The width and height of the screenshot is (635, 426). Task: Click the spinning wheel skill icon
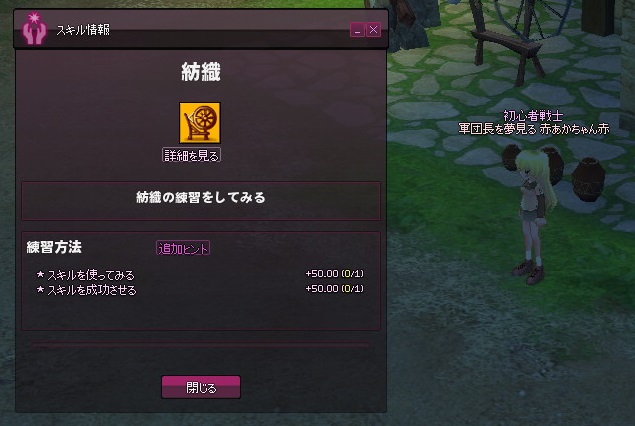[200, 123]
